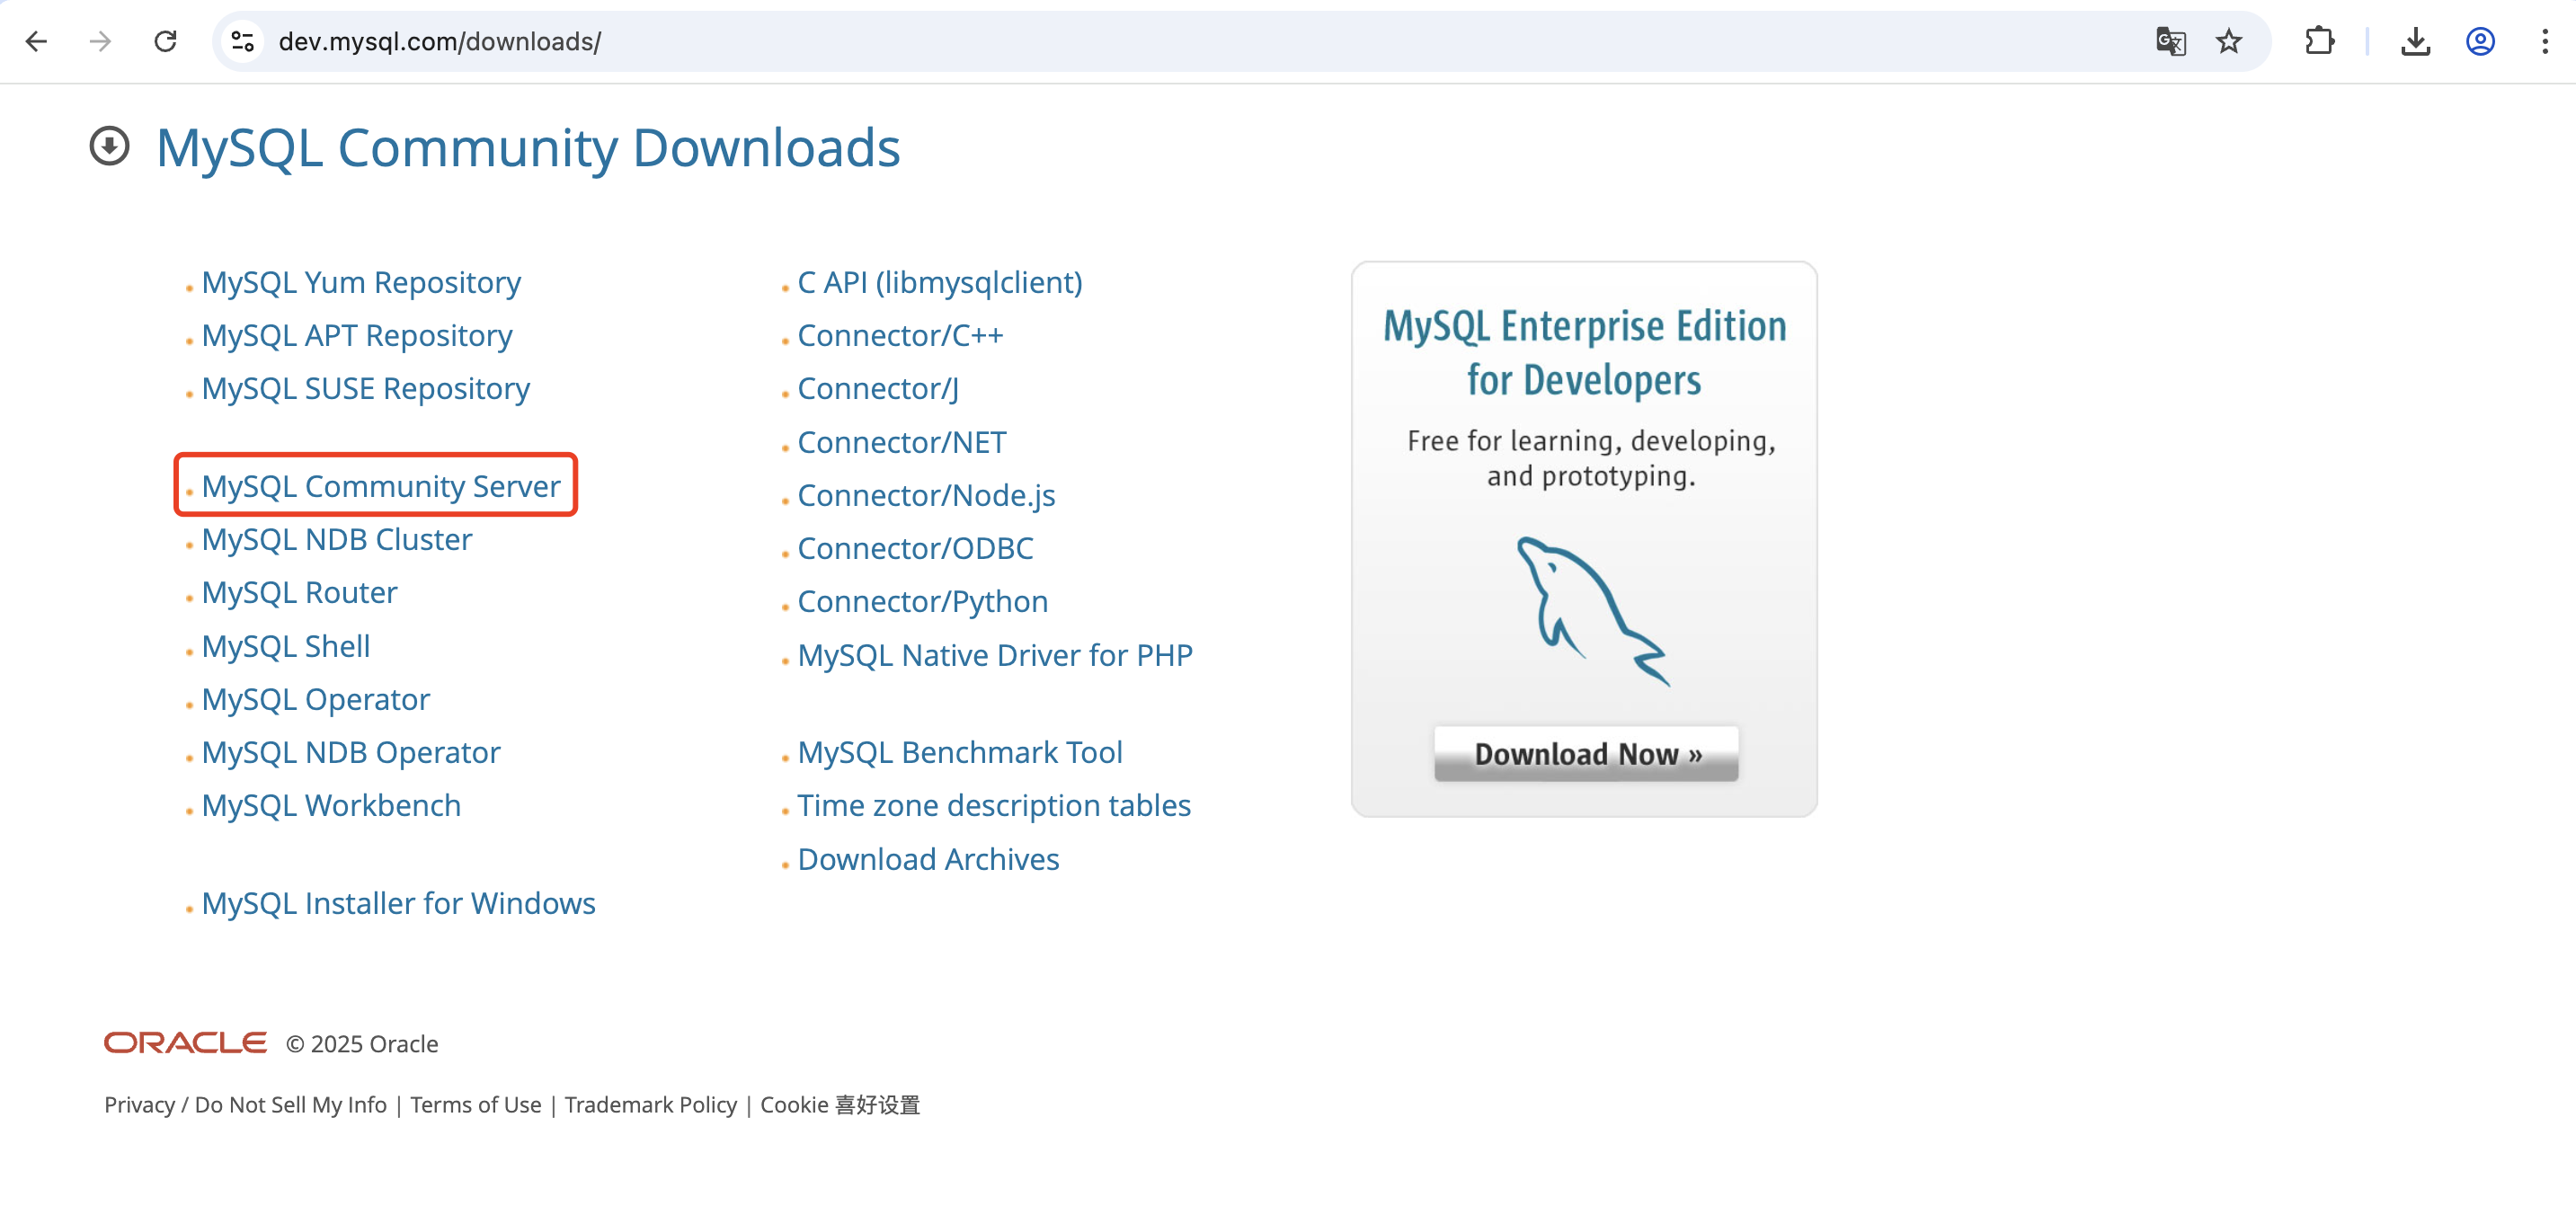The image size is (2576, 1215).
Task: Open MySQL Community Server download page
Action: [381, 486]
